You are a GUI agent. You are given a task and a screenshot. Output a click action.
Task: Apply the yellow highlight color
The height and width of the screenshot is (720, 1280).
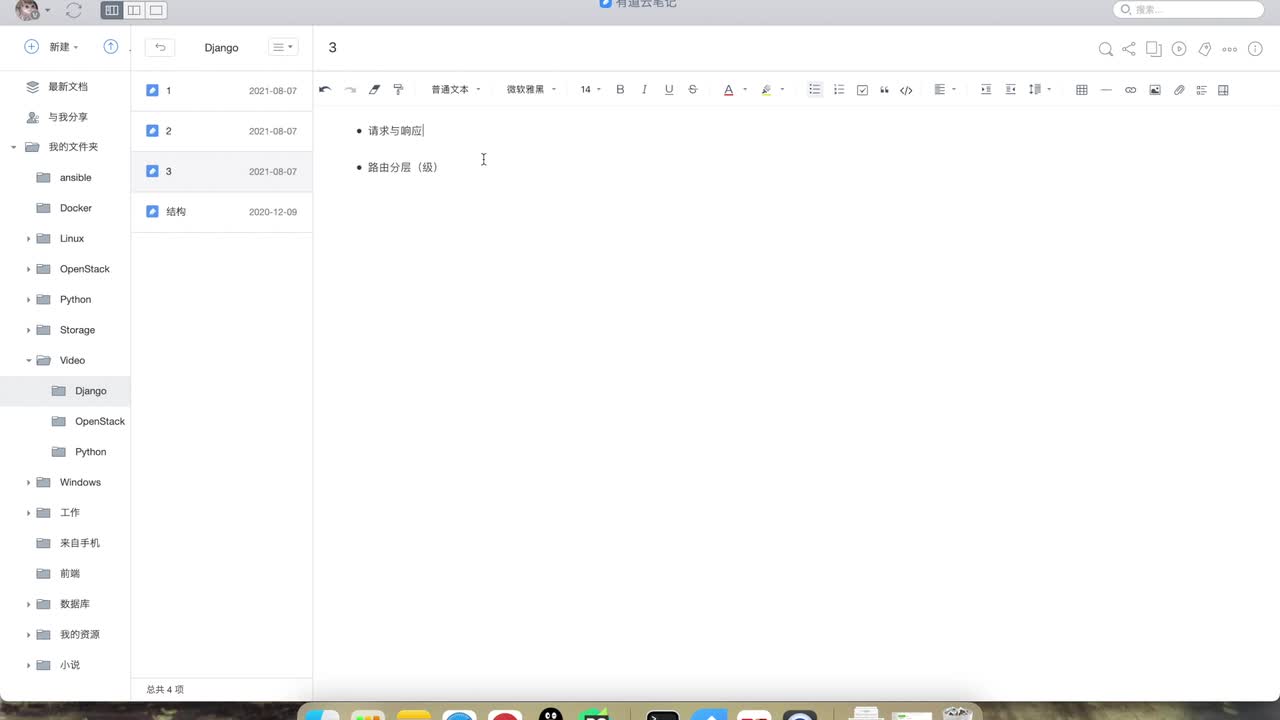[766, 90]
